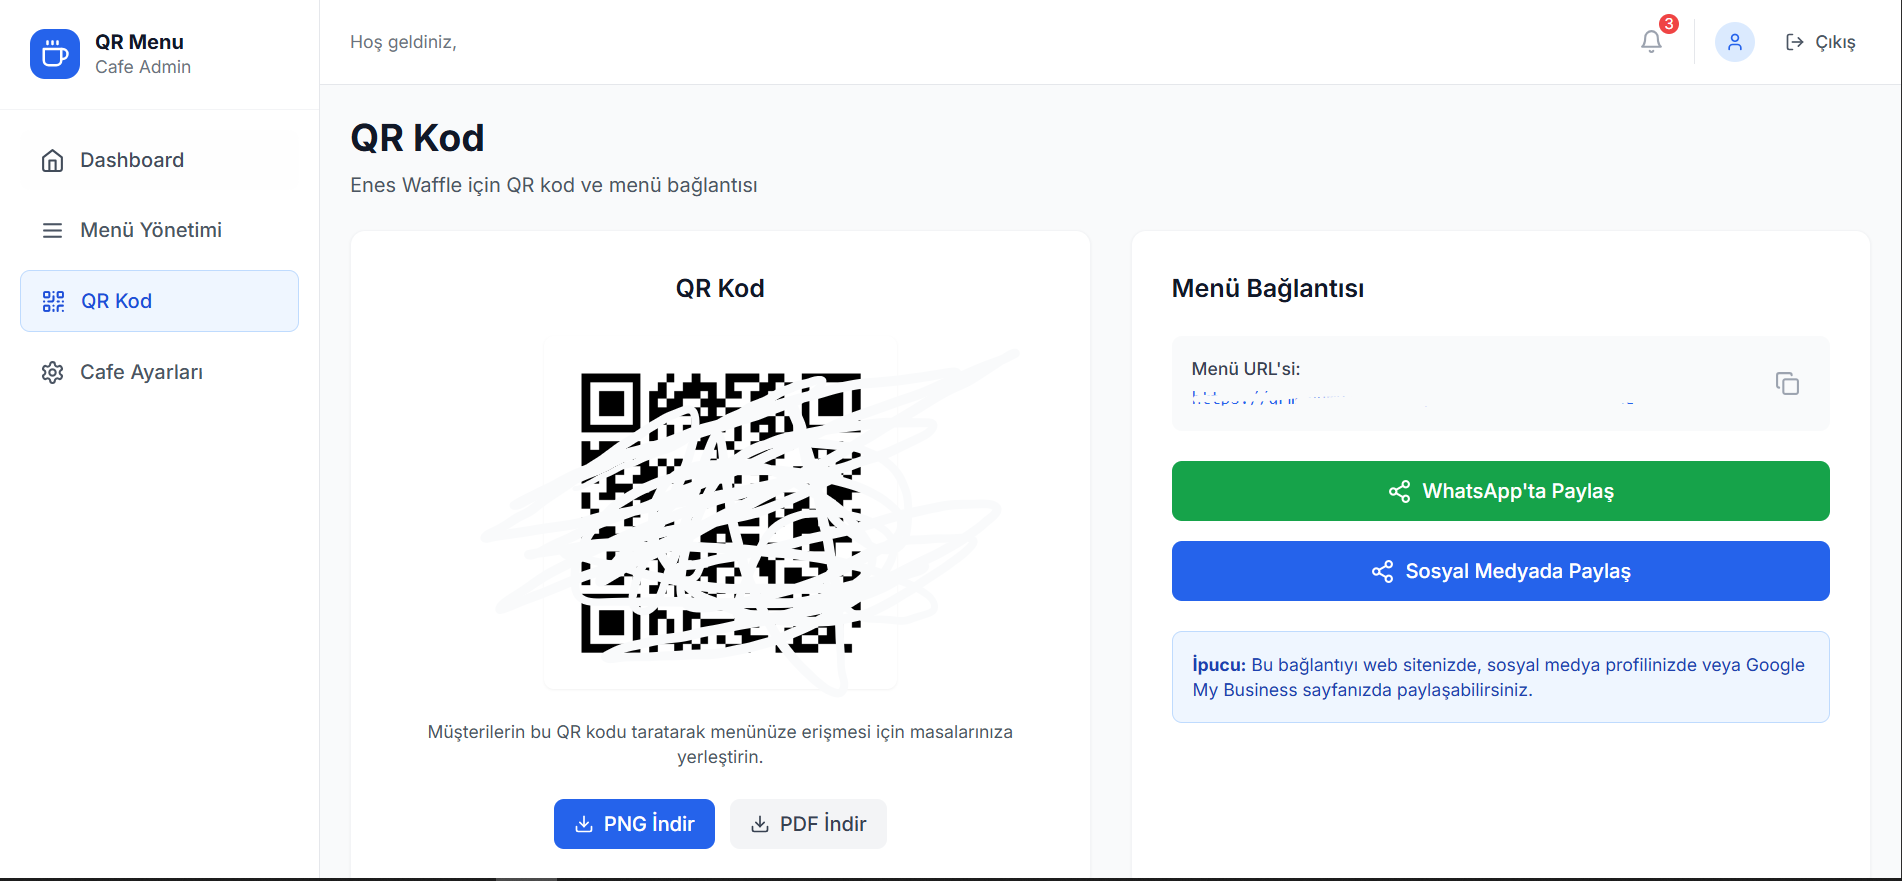Click the logout arrow icon
The image size is (1902, 881).
pos(1795,42)
